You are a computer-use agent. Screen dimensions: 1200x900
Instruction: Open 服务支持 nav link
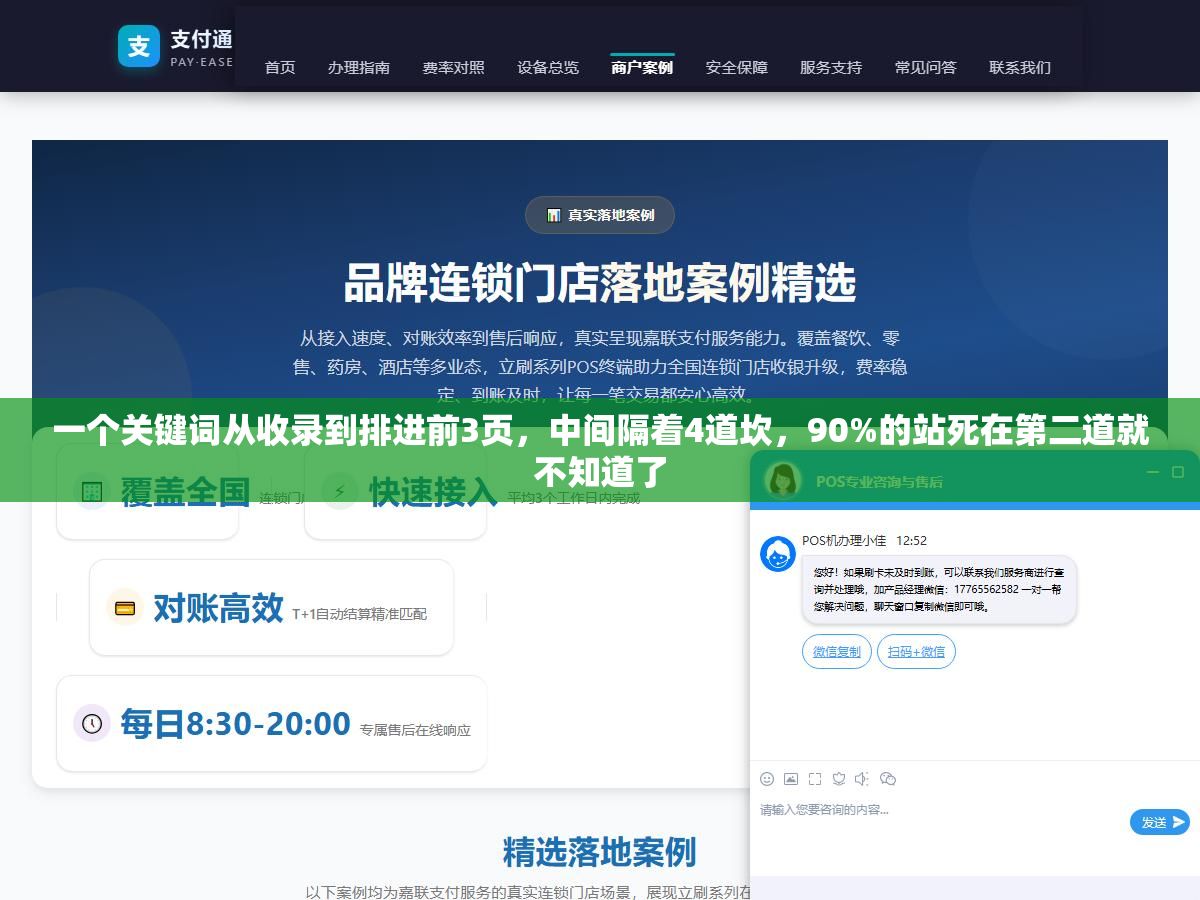pyautogui.click(x=831, y=68)
